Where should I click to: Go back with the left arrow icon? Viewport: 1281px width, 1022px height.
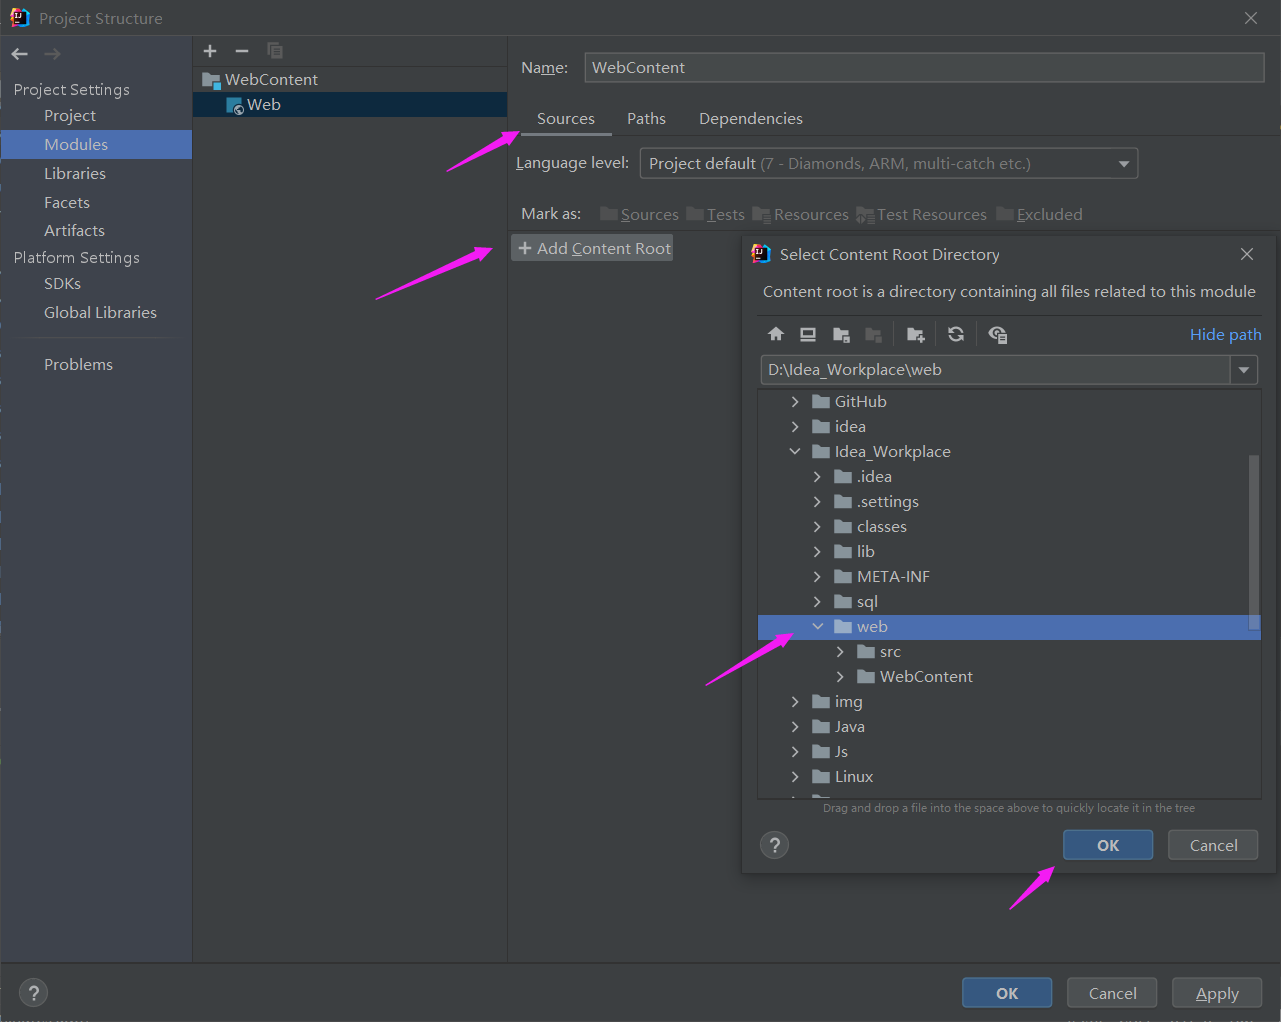pyautogui.click(x=20, y=54)
